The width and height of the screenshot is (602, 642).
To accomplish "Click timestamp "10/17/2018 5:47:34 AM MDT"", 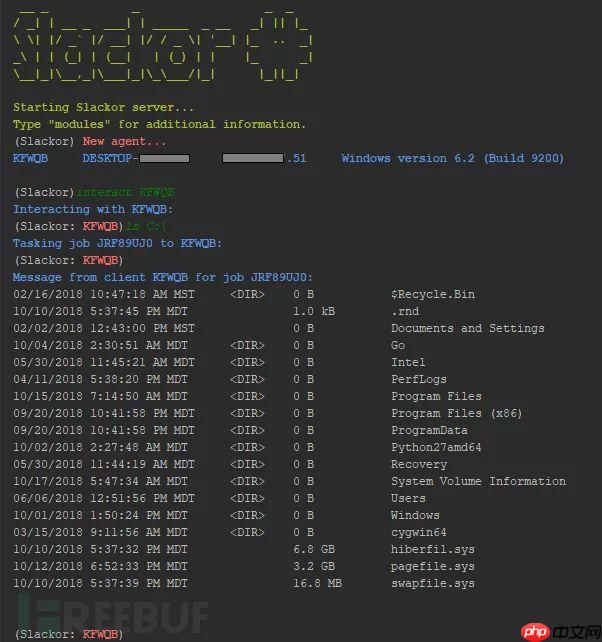I will coord(100,481).
